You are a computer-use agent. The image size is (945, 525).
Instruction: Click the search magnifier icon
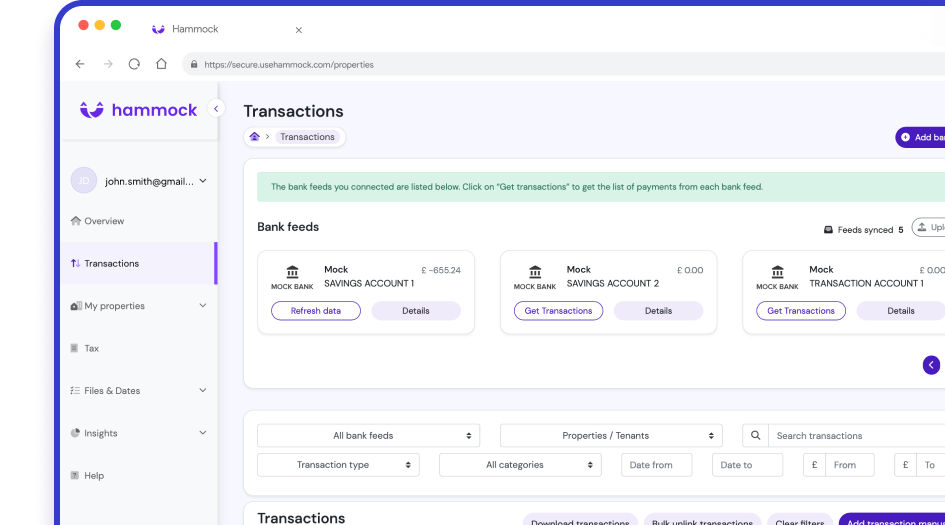pyautogui.click(x=756, y=436)
